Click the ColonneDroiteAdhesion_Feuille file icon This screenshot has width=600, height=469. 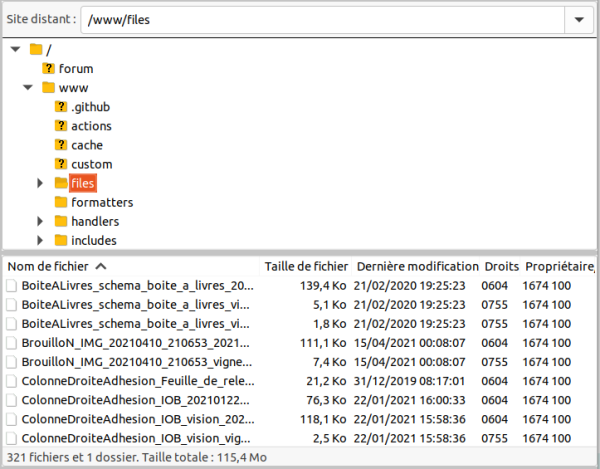(12, 381)
